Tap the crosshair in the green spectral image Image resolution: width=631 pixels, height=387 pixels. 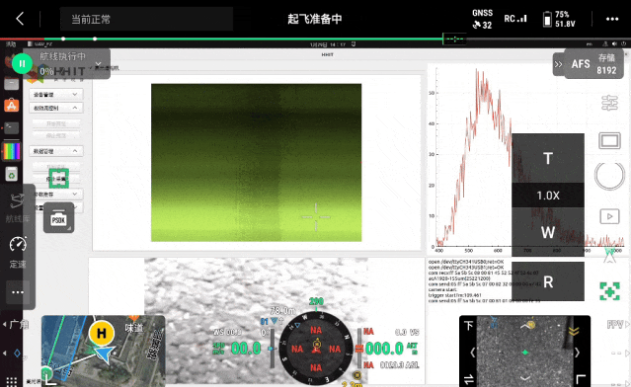pos(316,217)
